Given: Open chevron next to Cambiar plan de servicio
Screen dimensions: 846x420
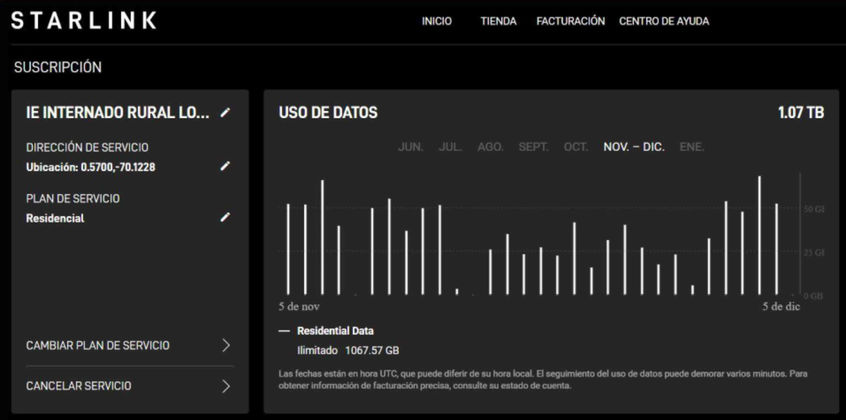Looking at the screenshot, I should click(226, 346).
